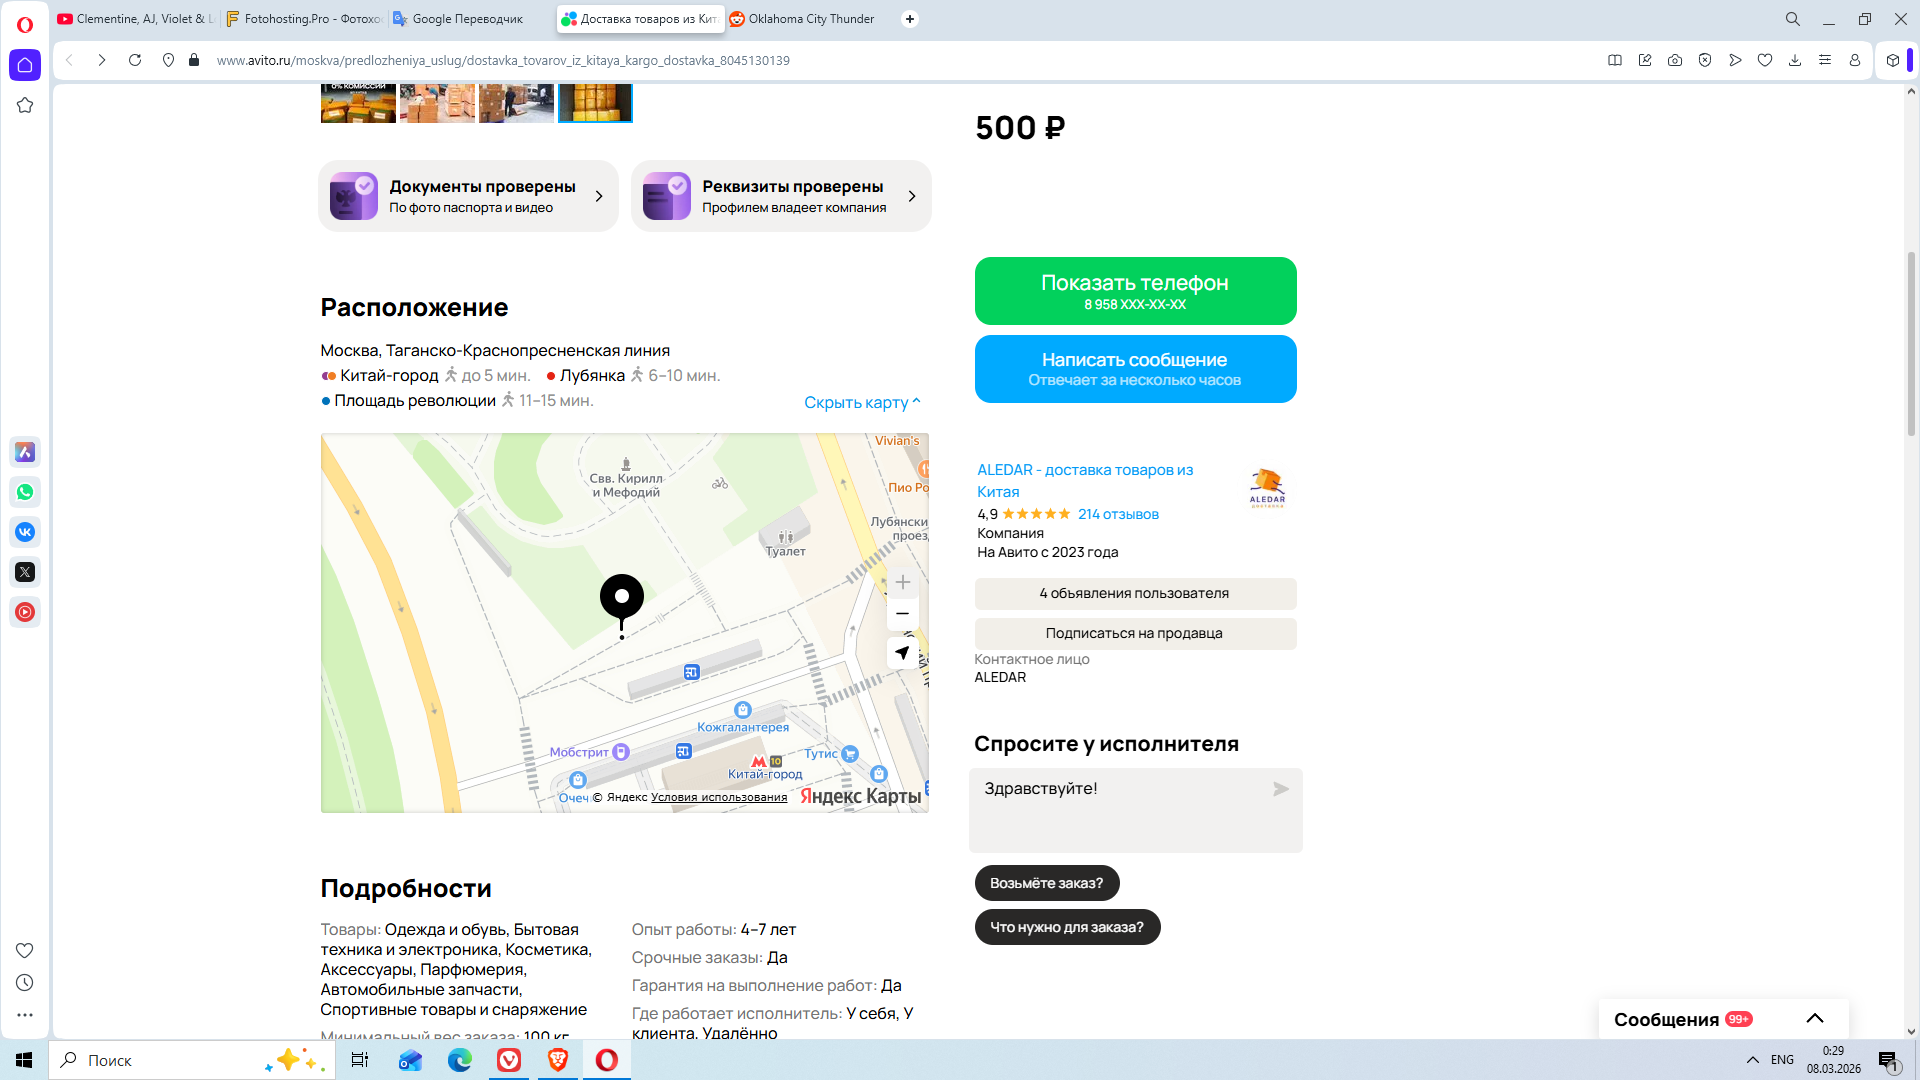Open X (Twitter) in sidebar
The image size is (1920, 1080).
pyautogui.click(x=25, y=572)
